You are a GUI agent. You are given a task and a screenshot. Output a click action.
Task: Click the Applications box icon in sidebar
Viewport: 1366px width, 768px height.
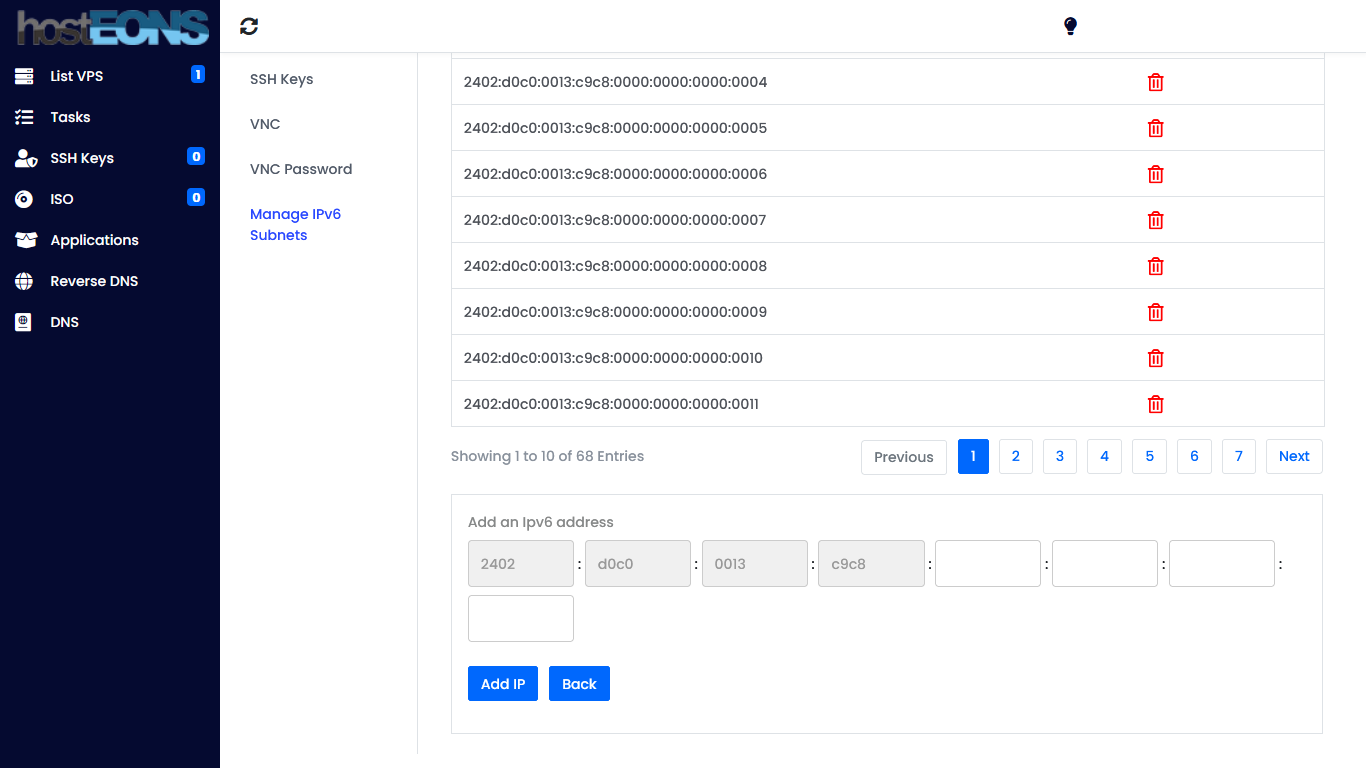[x=25, y=240]
